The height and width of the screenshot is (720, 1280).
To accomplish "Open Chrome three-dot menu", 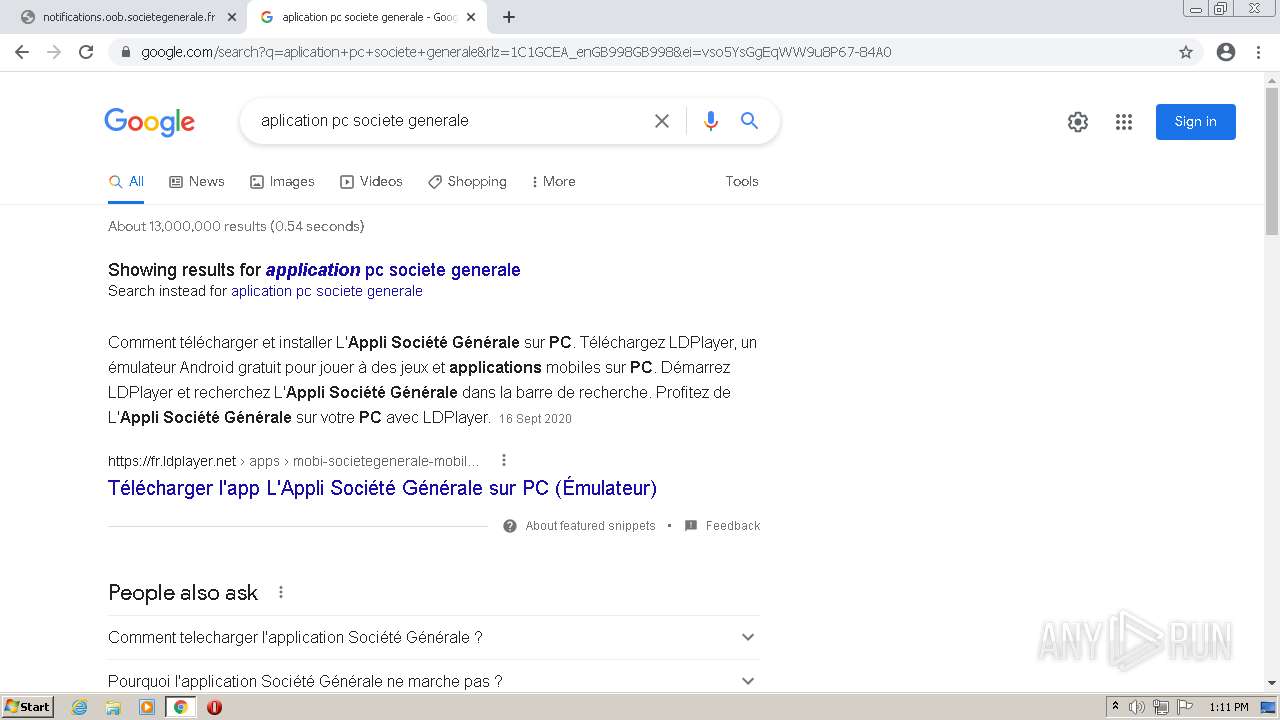I will 1258,52.
